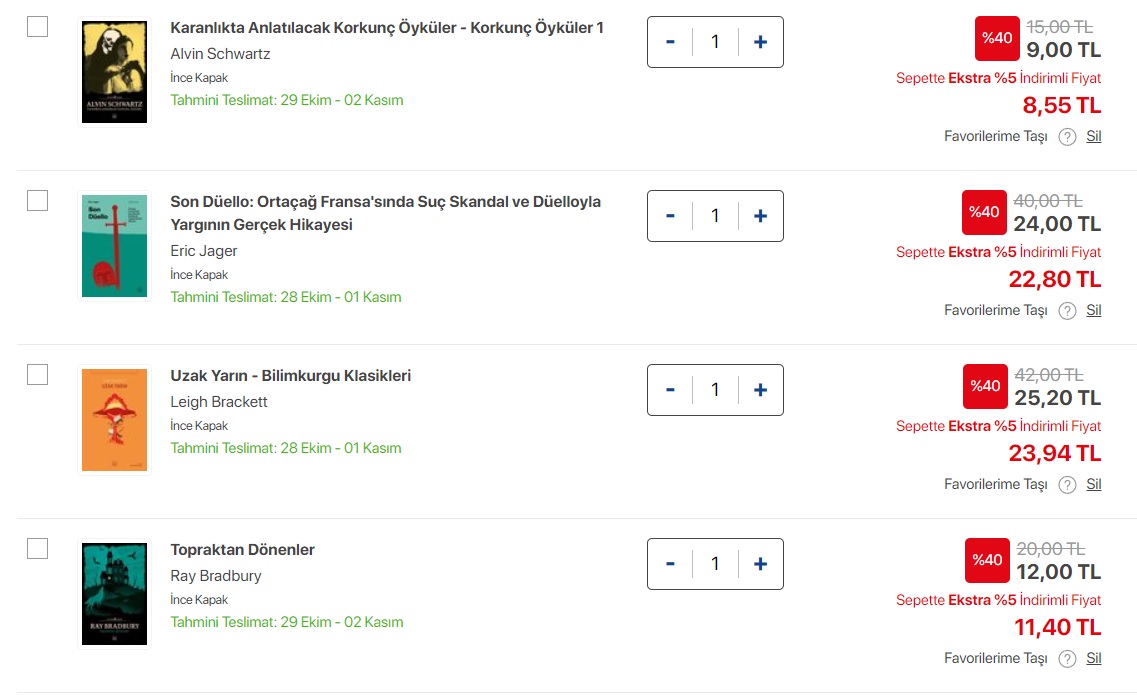Click Favorilerime Taşı for Karanlıkta Anlatılacak
The width and height of the screenshot is (1137, 695).
[x=995, y=136]
